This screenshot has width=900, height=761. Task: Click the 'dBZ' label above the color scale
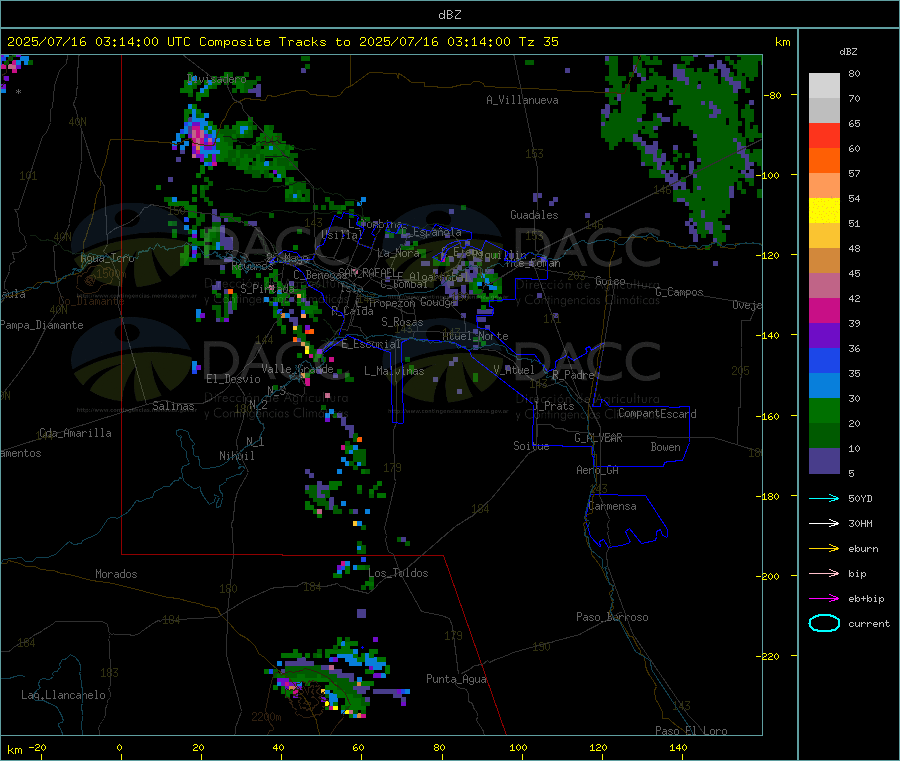(x=848, y=52)
